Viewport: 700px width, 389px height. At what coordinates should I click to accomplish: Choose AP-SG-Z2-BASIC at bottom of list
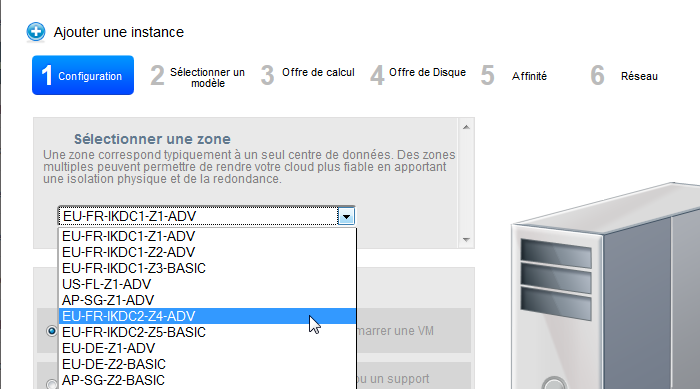[x=208, y=381]
